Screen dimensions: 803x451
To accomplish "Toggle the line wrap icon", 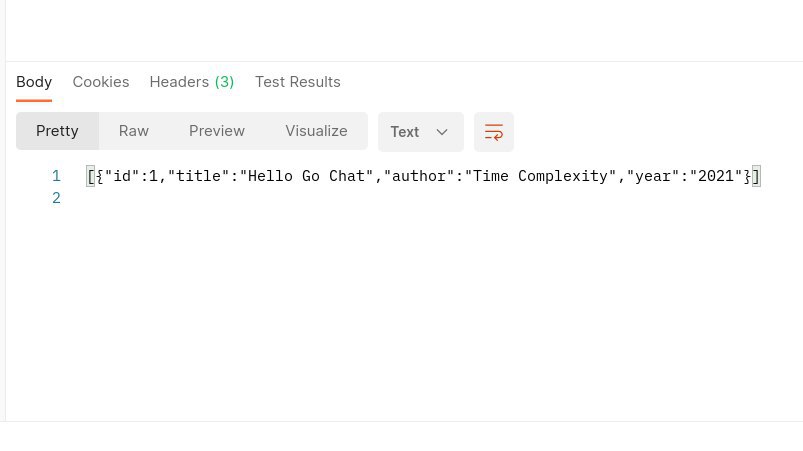I will [x=493, y=132].
